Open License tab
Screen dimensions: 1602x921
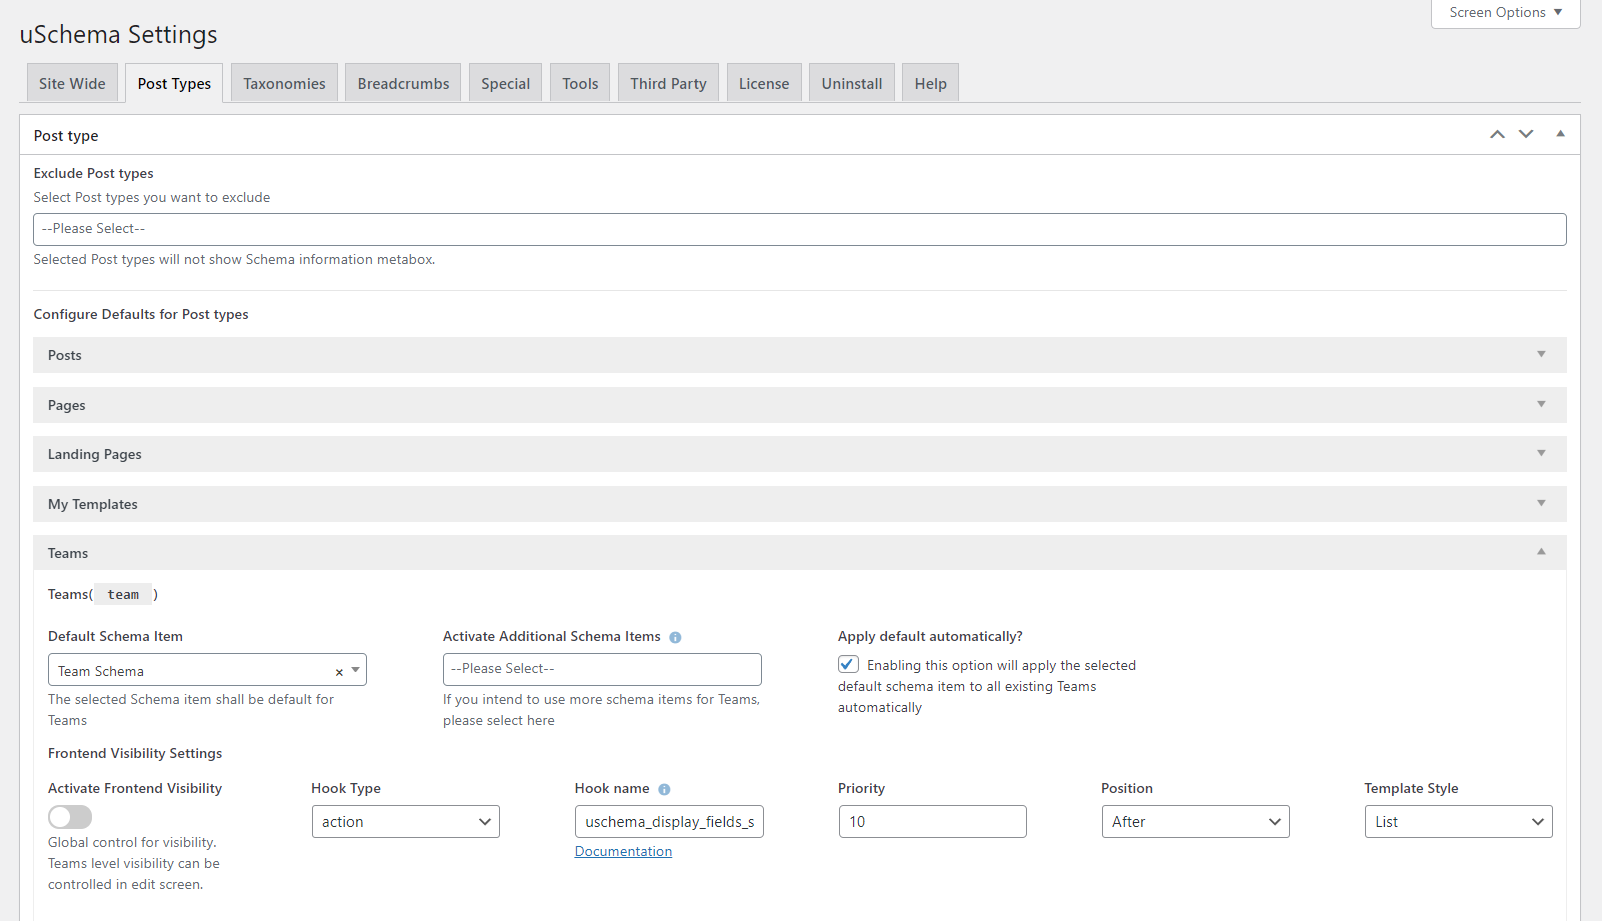point(764,83)
